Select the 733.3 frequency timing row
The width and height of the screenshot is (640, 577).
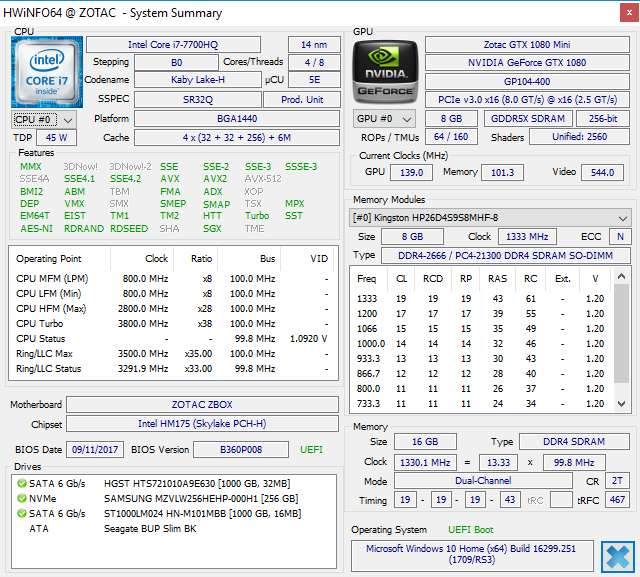482,404
